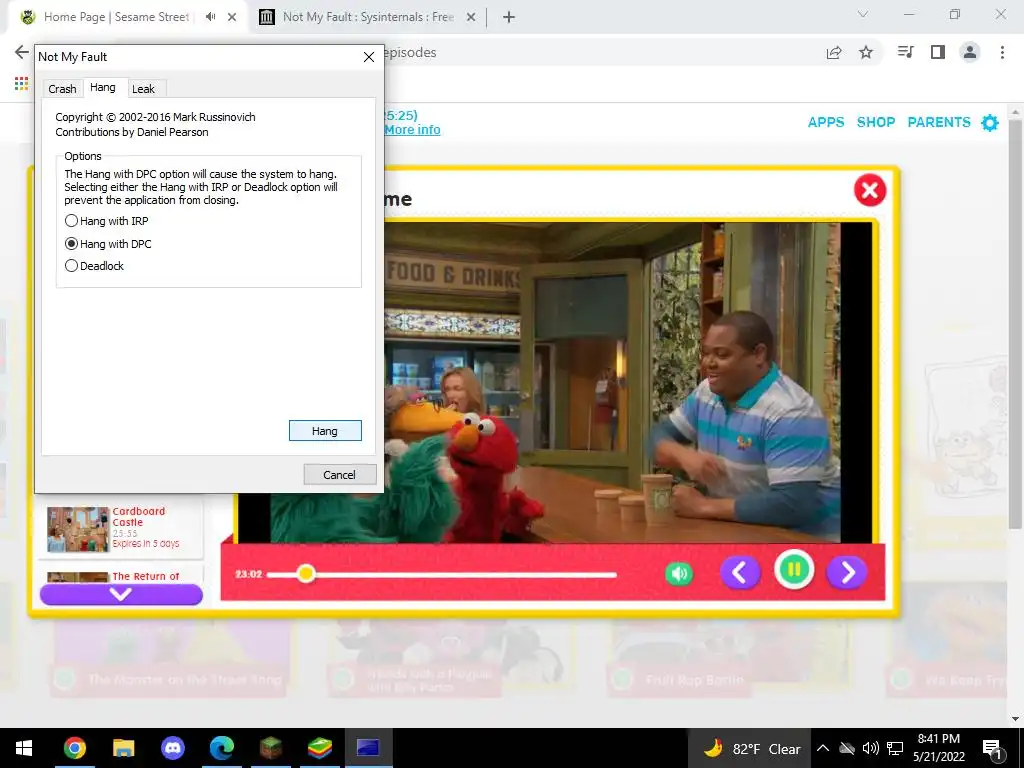Toggle the Chrome side panel icon
This screenshot has width=1024, height=768.
click(938, 52)
